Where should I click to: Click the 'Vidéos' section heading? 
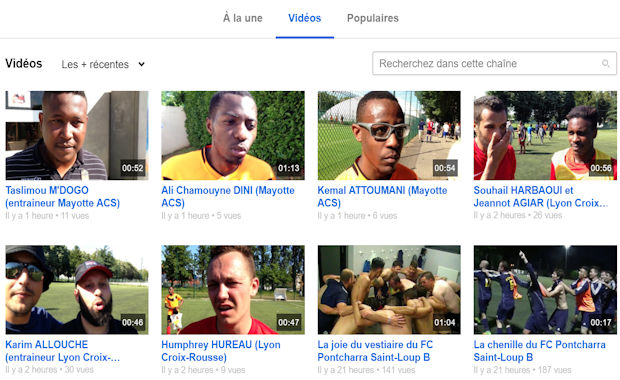[24, 63]
